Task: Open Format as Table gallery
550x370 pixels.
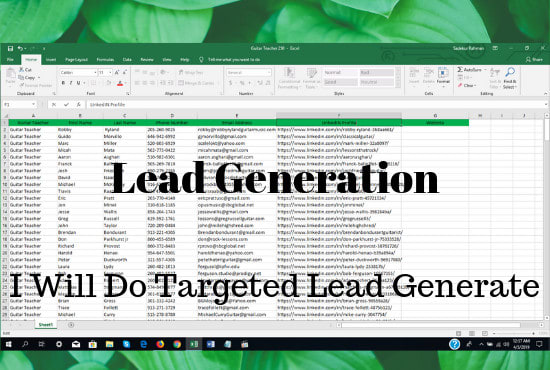Action: coord(311,78)
